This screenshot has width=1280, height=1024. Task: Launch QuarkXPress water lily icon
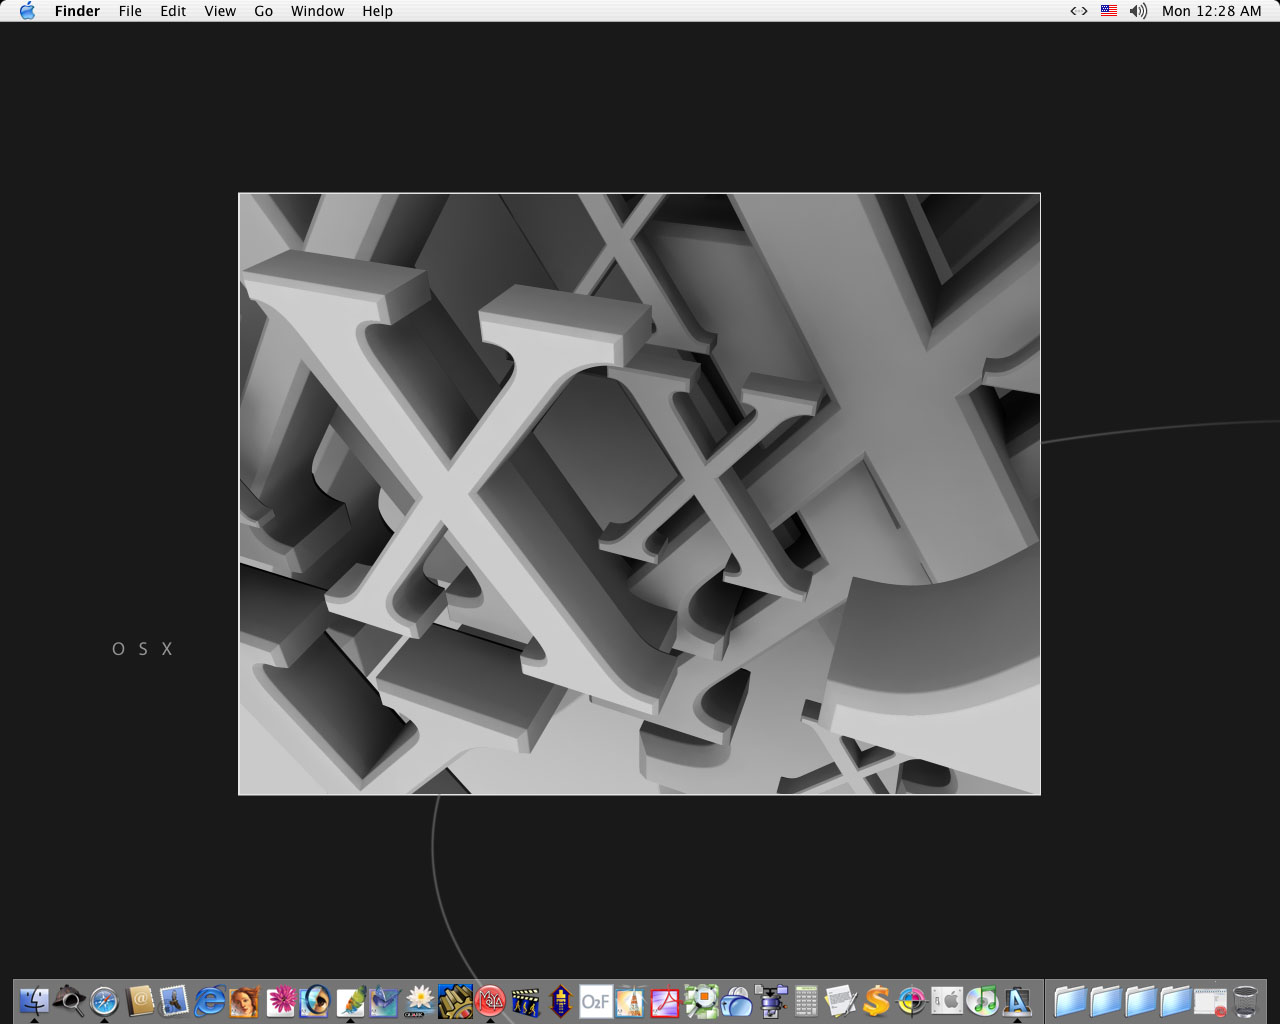[420, 1000]
